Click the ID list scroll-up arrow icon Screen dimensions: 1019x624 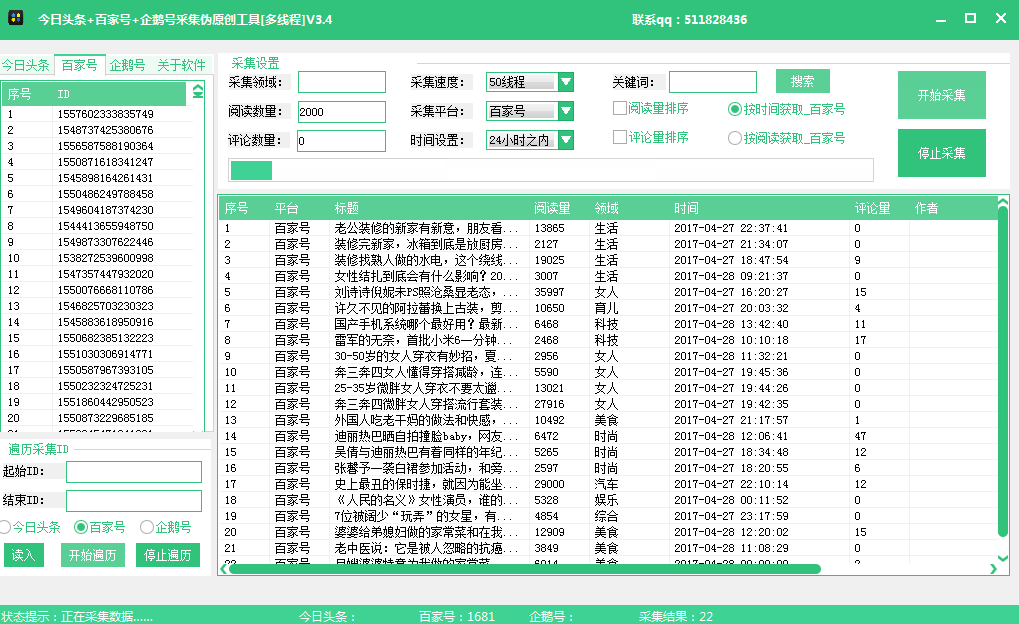(x=198, y=92)
